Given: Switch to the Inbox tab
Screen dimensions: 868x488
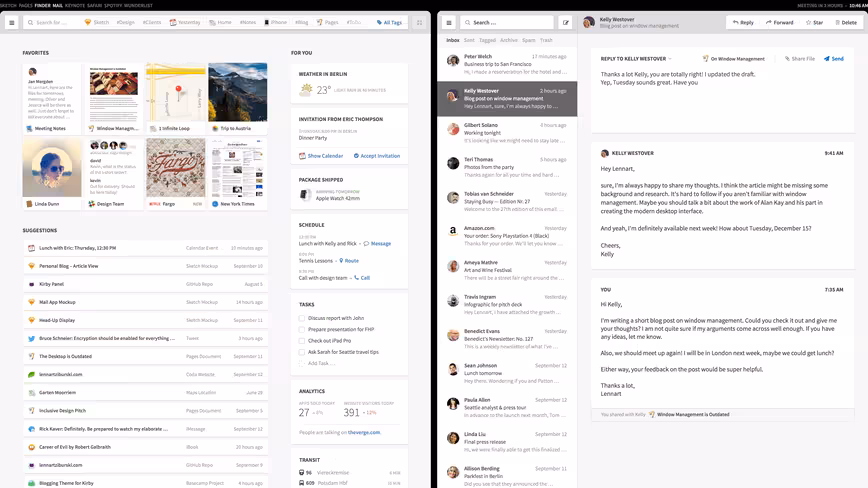Looking at the screenshot, I should (453, 40).
